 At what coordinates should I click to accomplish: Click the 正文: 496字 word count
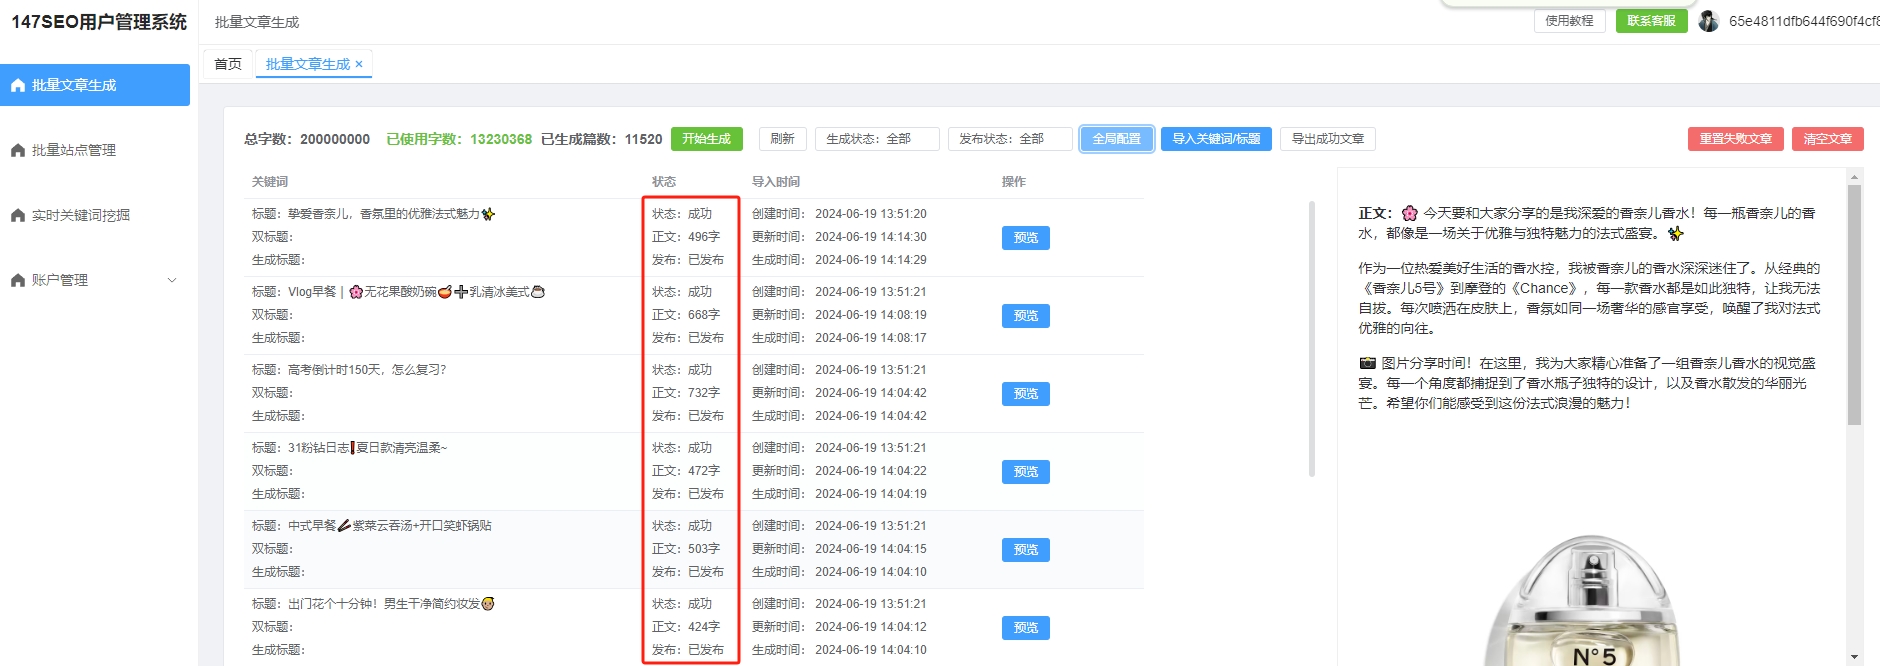(x=686, y=237)
